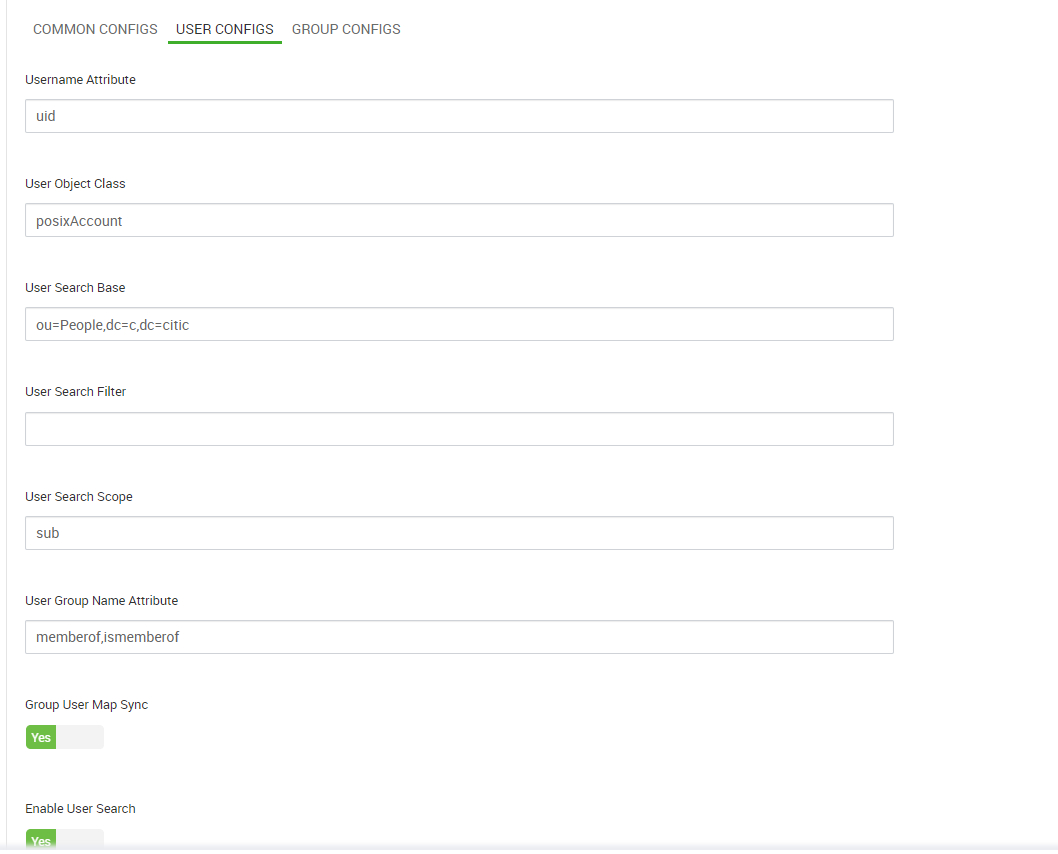Click into the User Search Base field

[x=459, y=324]
